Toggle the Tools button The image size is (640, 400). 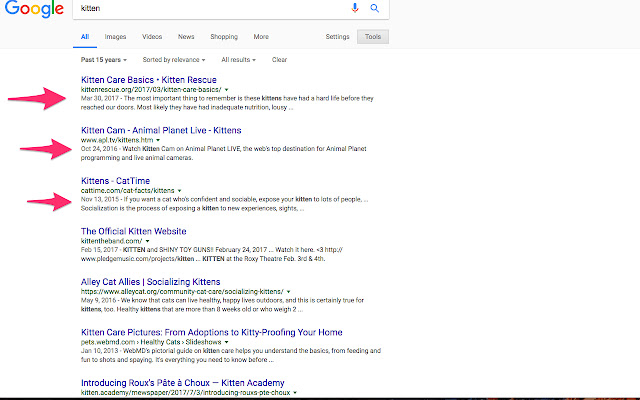tap(373, 37)
